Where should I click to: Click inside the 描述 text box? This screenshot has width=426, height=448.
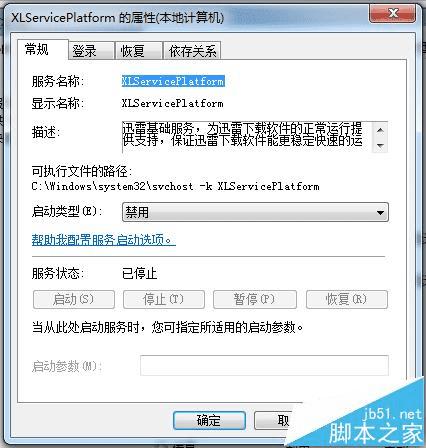(x=247, y=137)
